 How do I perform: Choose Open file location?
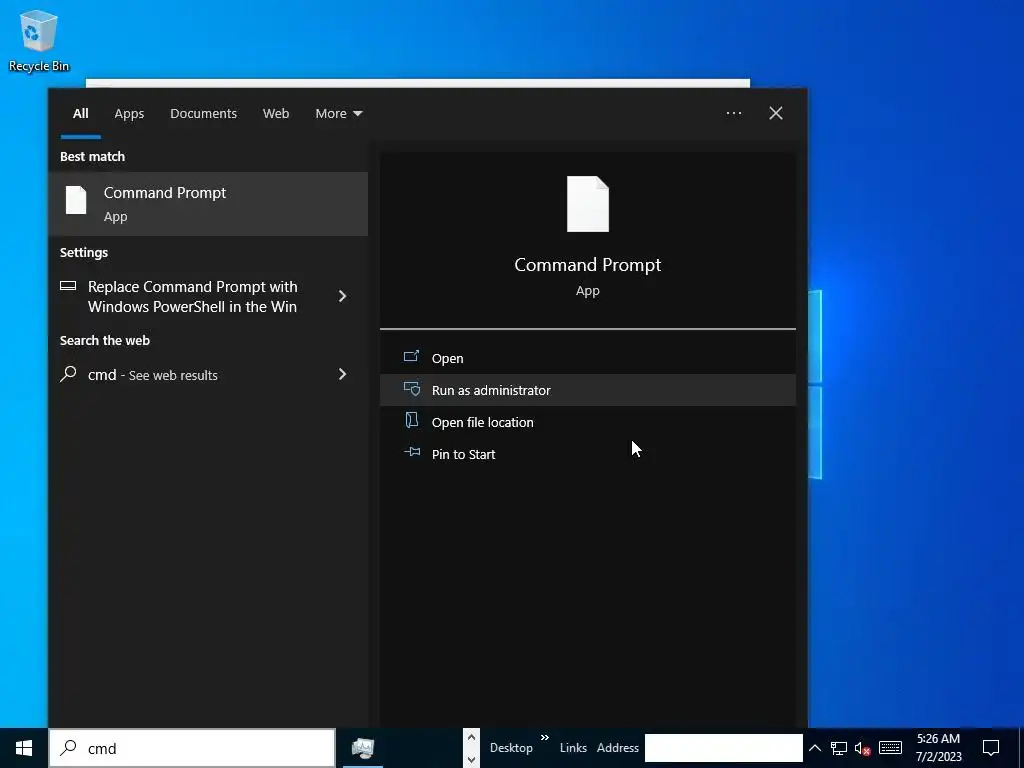(588, 422)
